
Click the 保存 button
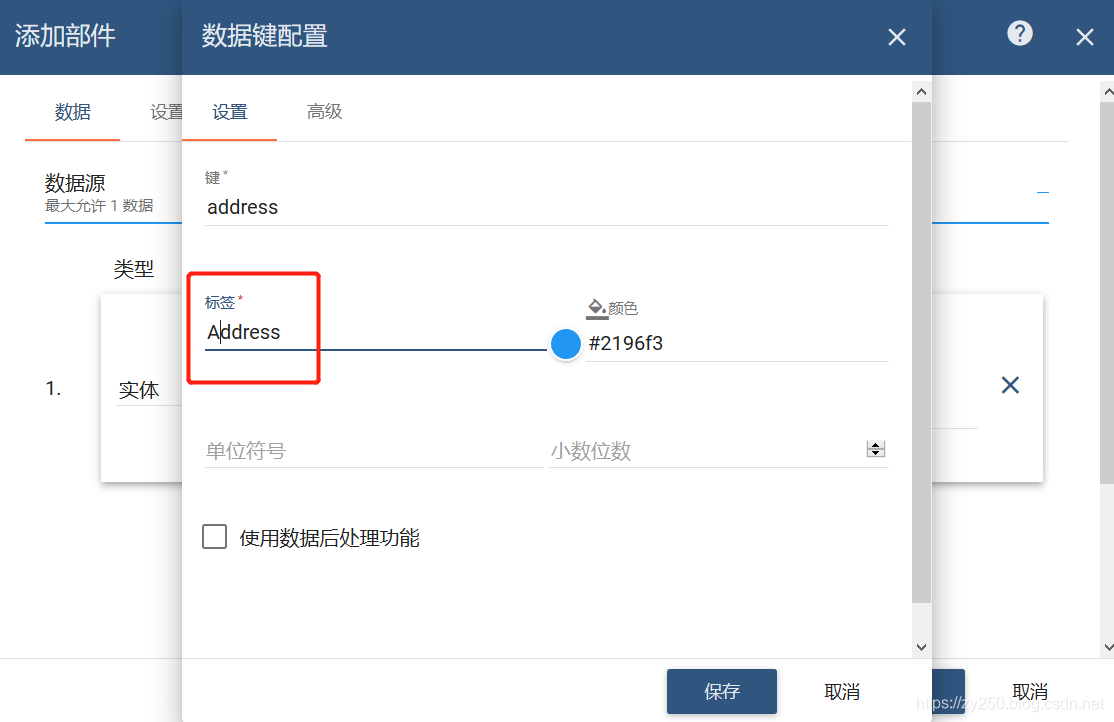[x=721, y=691]
